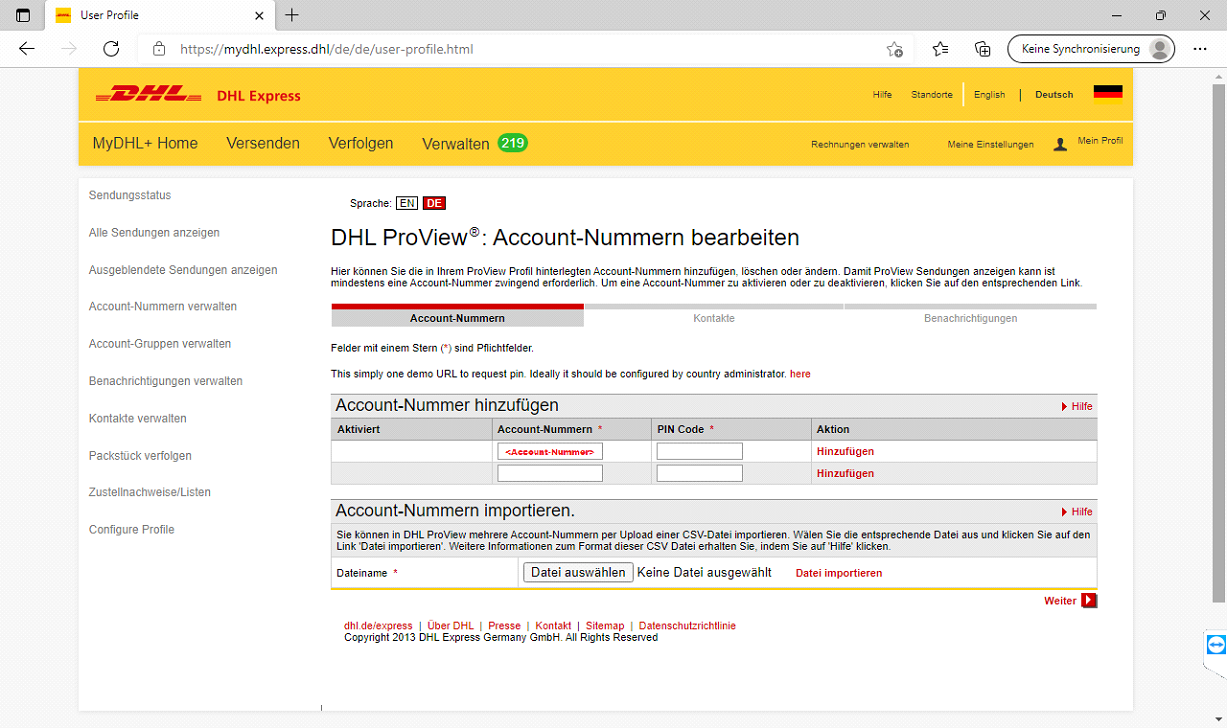Image resolution: width=1227 pixels, height=728 pixels.
Task: Switch language using the EN toggle
Action: pos(407,203)
